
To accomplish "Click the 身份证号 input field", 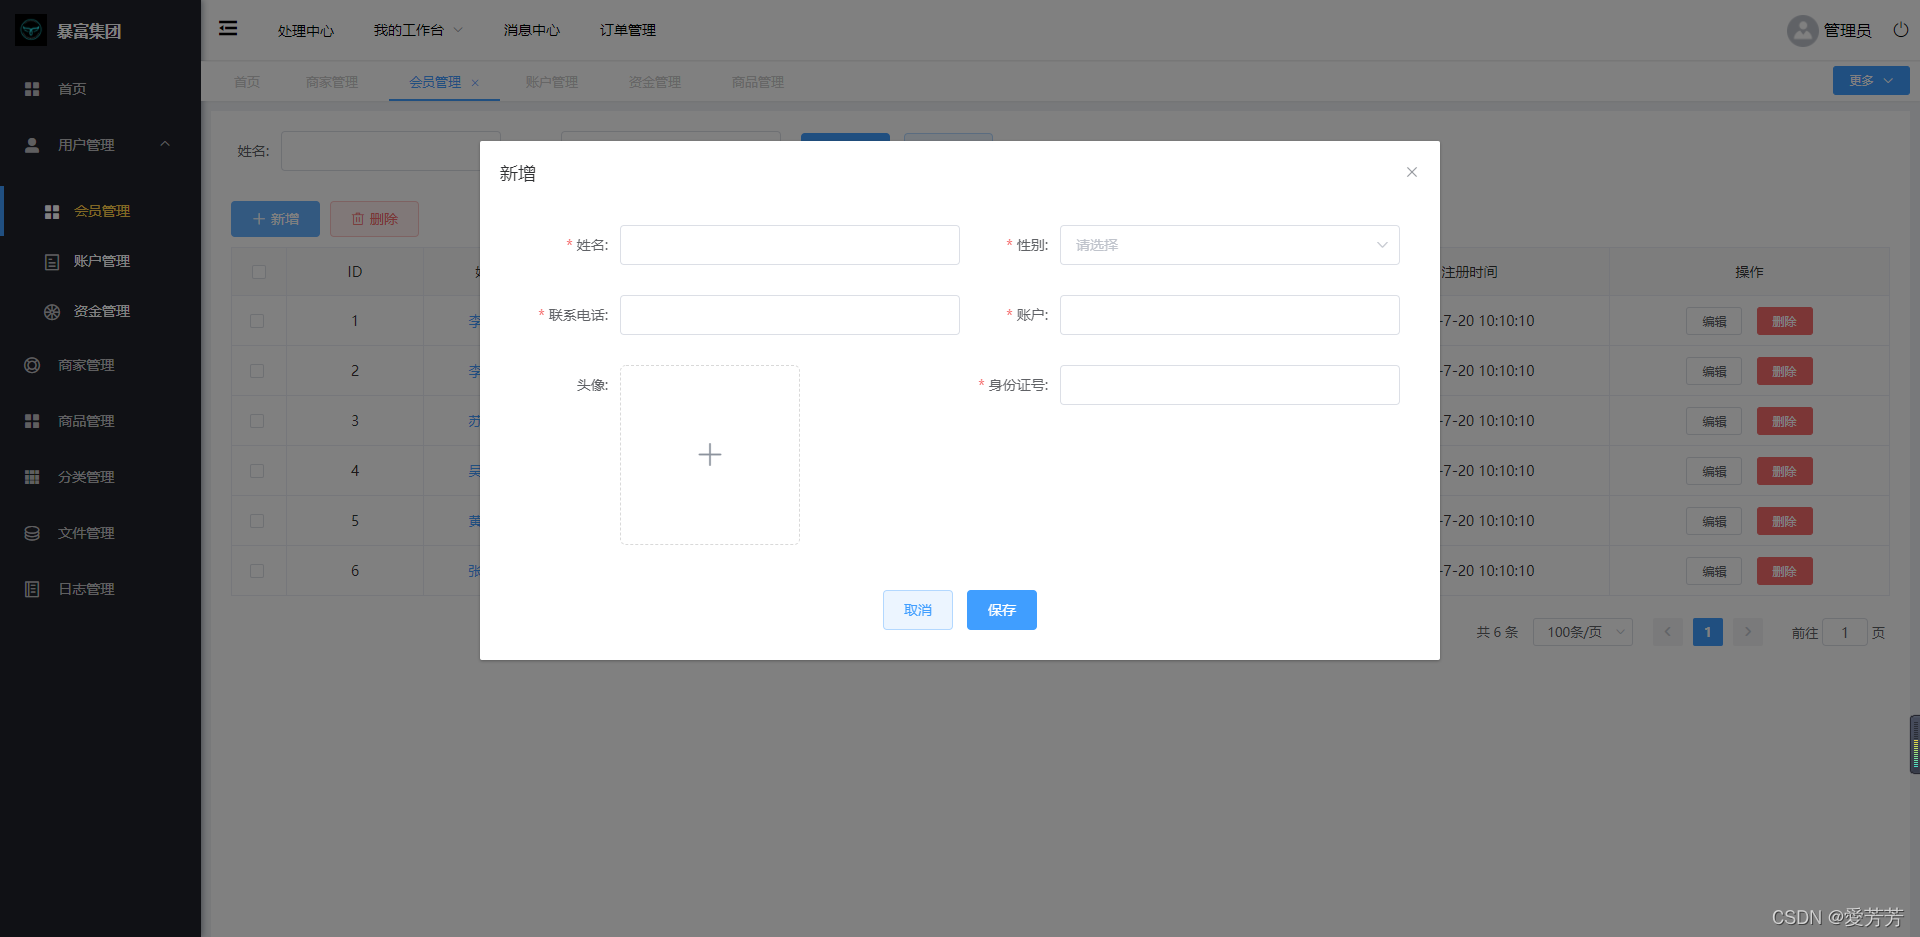I will (1229, 385).
